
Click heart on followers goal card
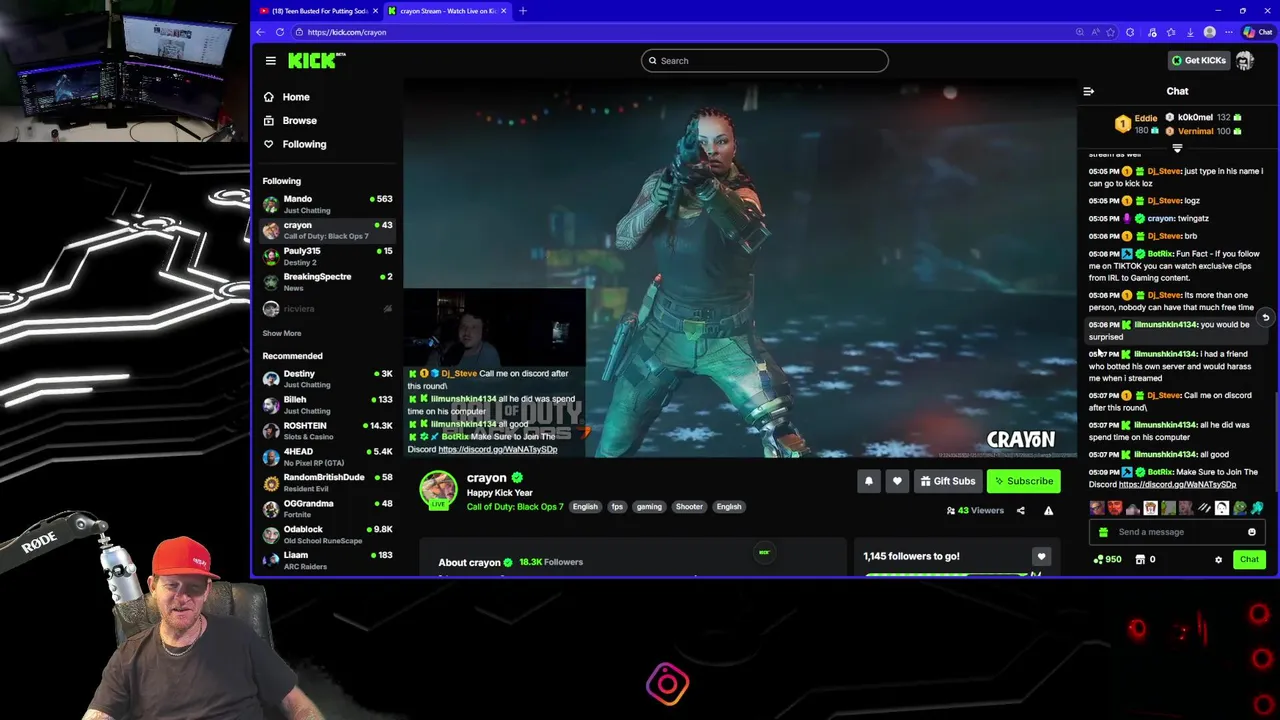(1041, 556)
